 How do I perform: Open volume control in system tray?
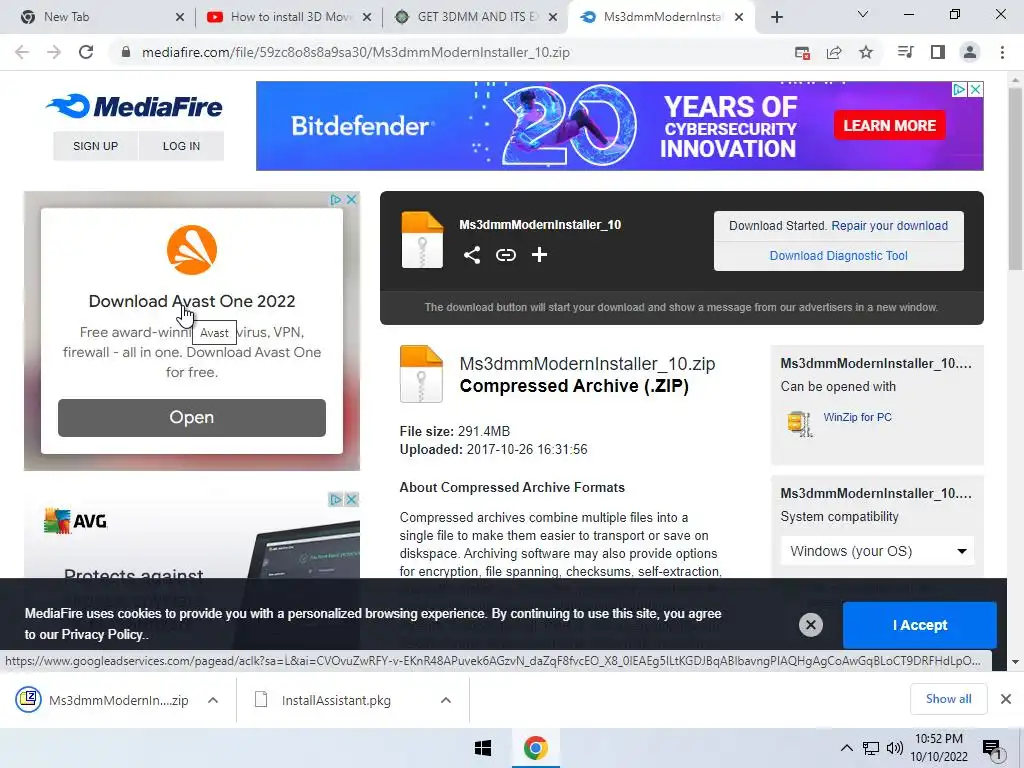(895, 748)
